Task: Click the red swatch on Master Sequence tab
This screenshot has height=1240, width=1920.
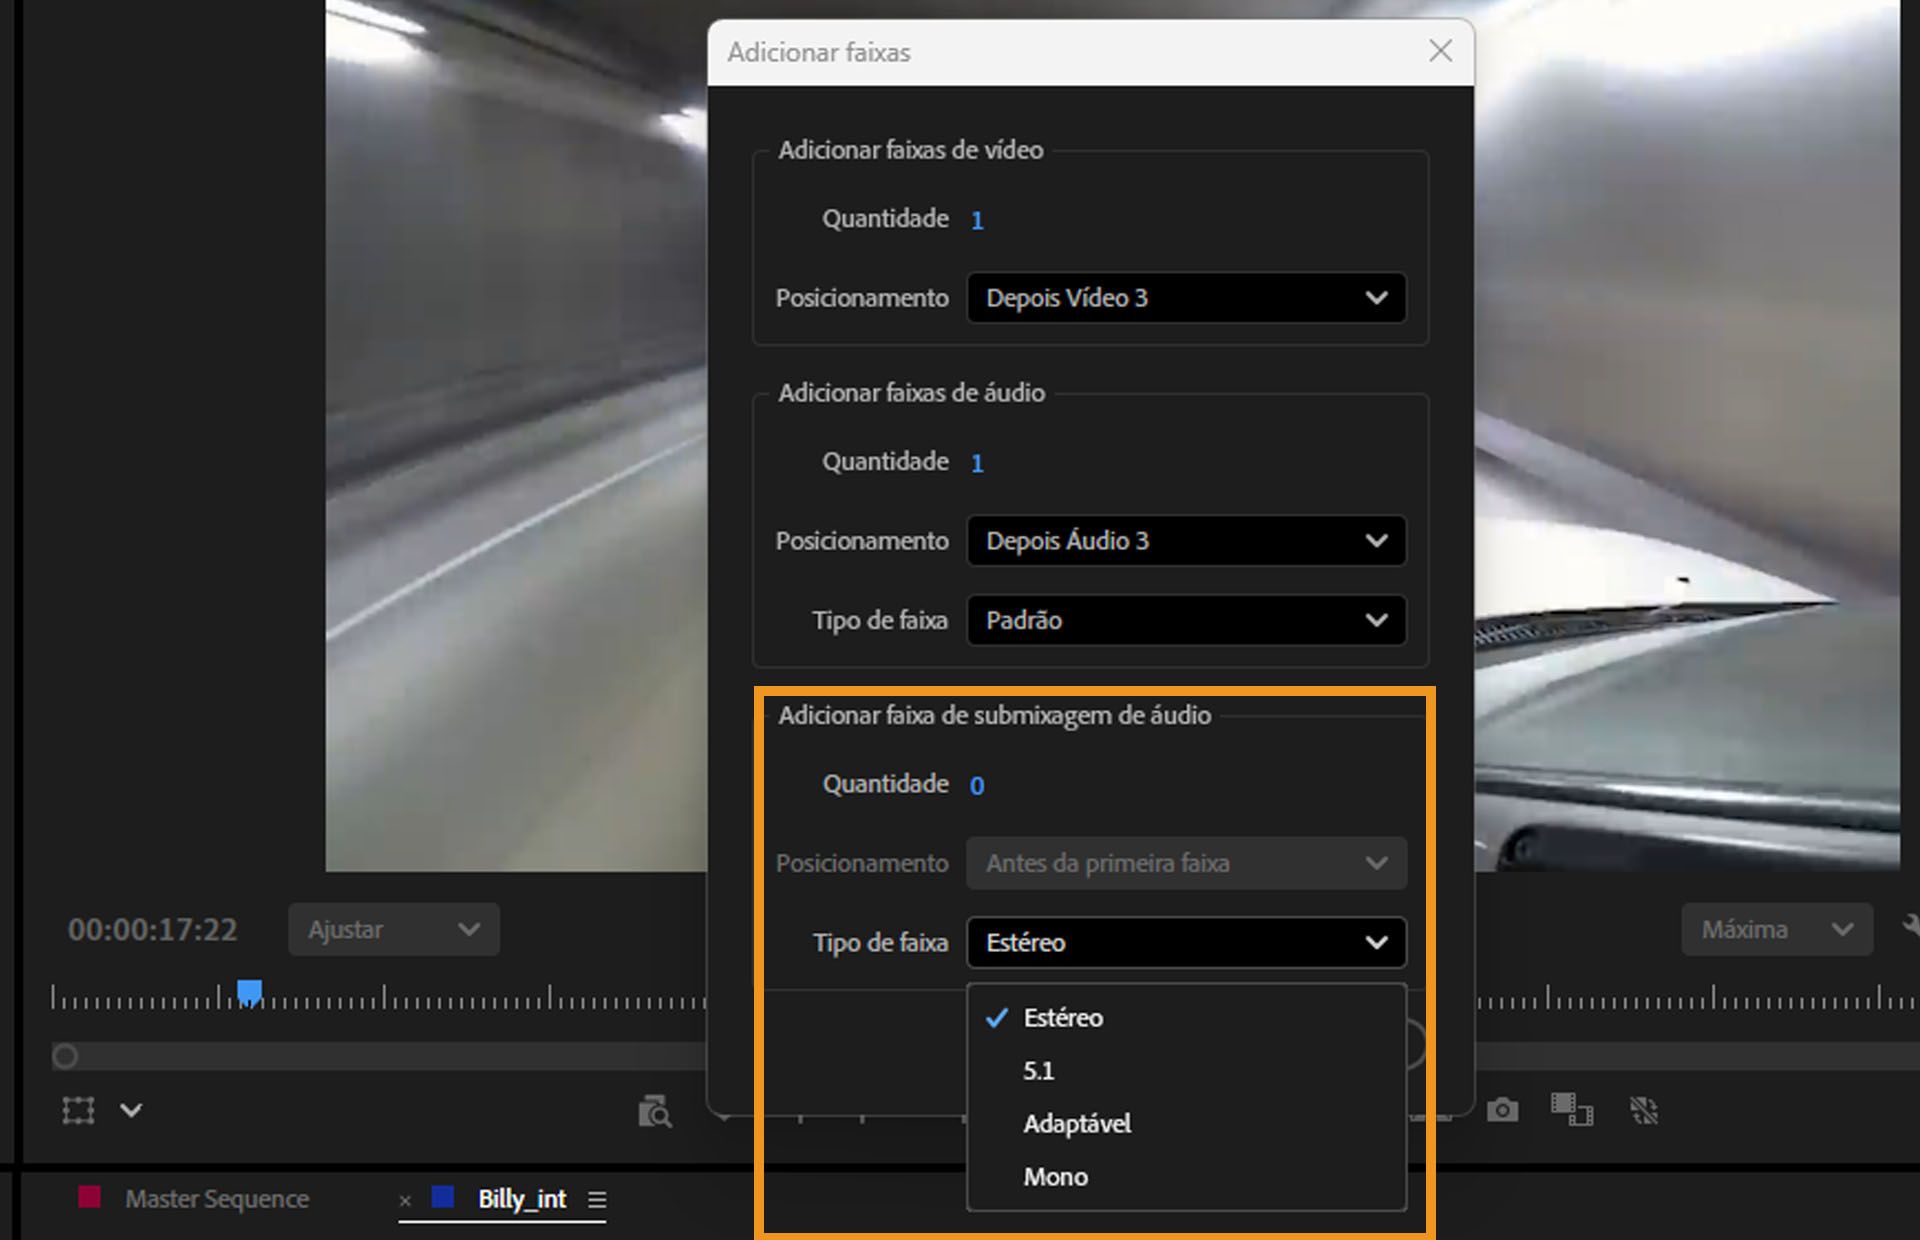Action: tap(90, 1198)
